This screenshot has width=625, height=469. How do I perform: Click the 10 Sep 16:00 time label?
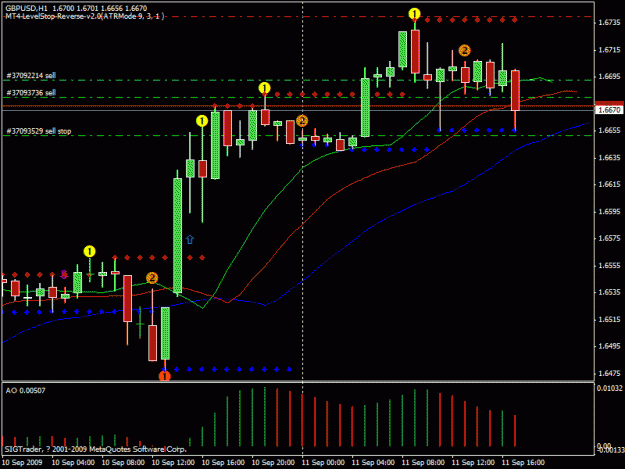pyautogui.click(x=223, y=463)
